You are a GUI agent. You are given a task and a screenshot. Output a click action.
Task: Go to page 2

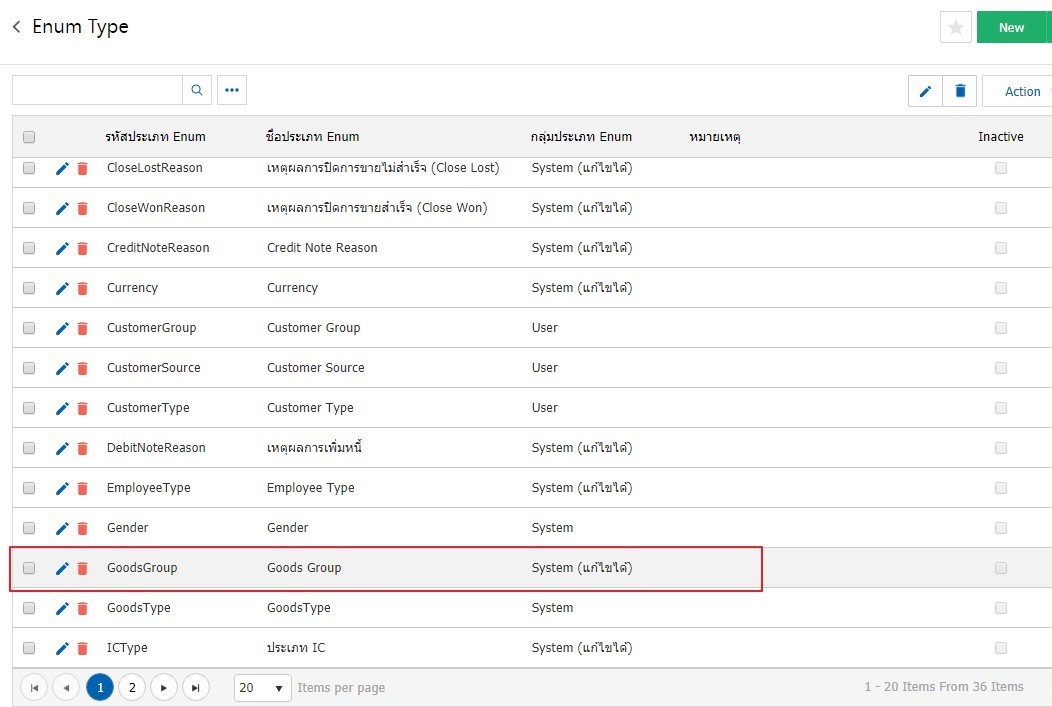pos(132,688)
